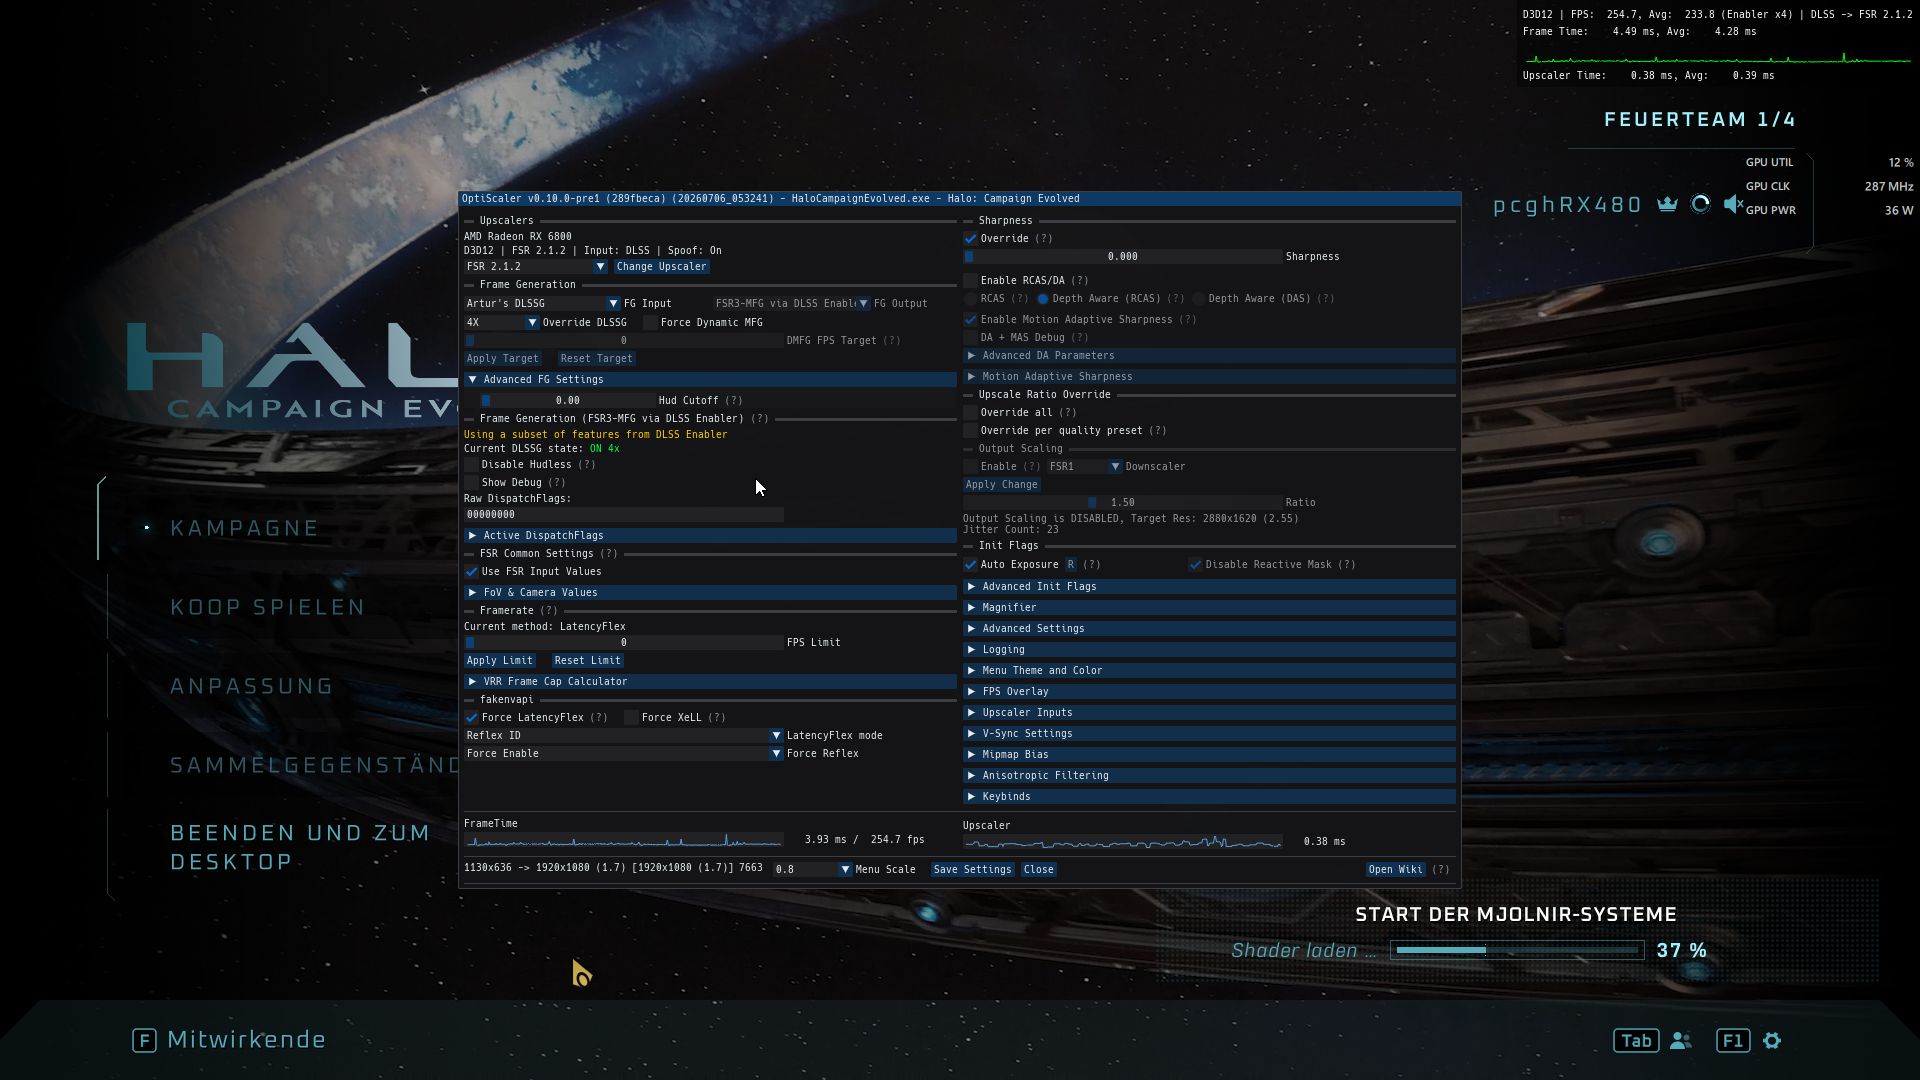1920x1080 pixels.
Task: Uncheck Use FSR Input Values
Action: 471,572
